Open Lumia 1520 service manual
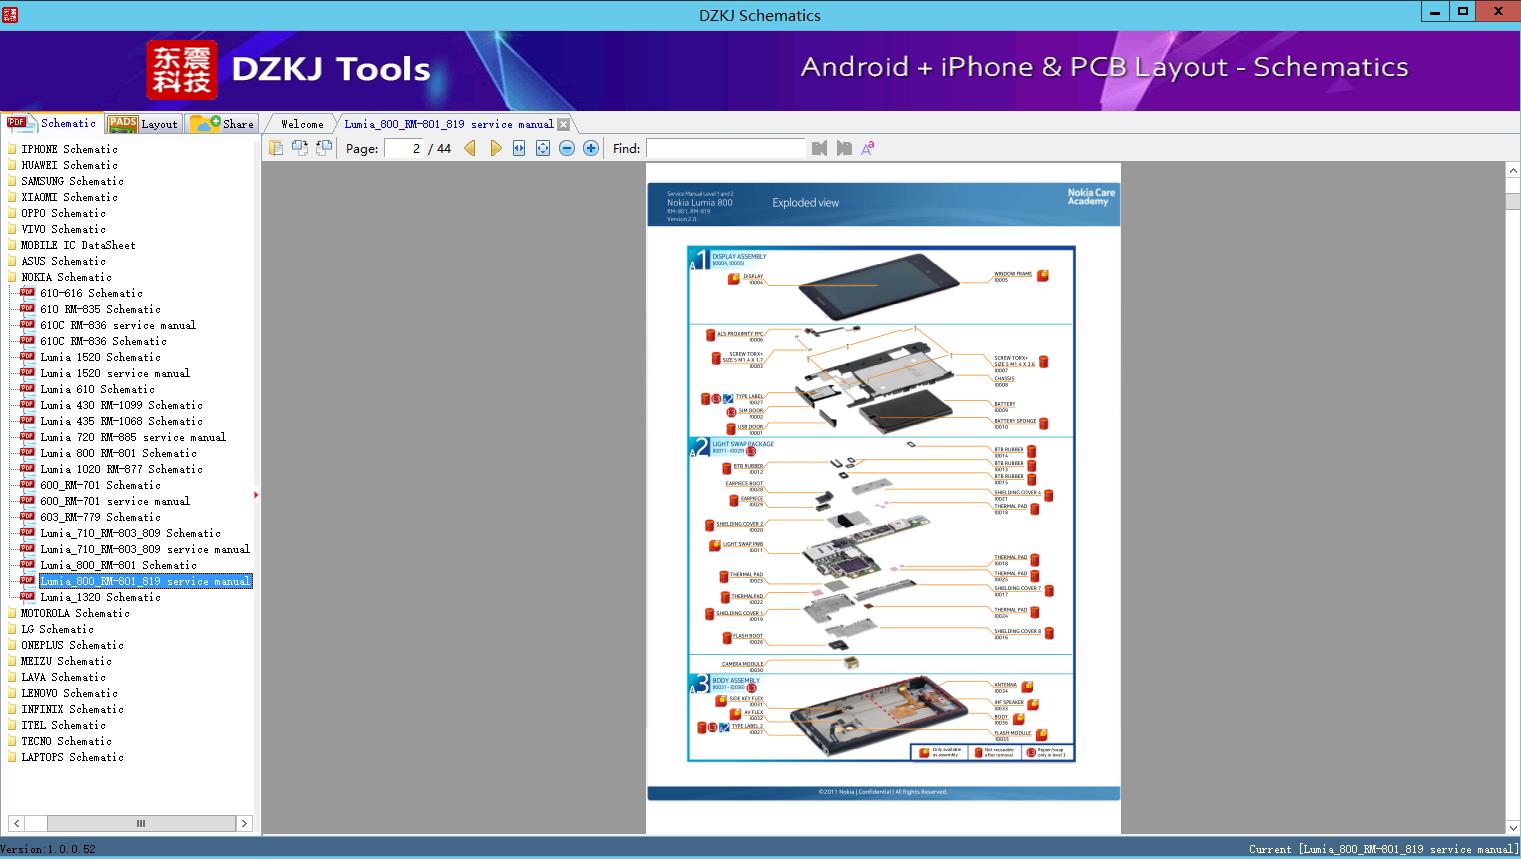Viewport: 1521px width, 859px height. (115, 373)
